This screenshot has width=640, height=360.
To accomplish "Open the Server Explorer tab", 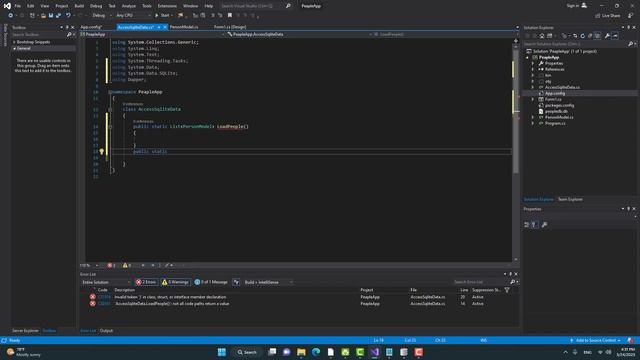I will (x=25, y=331).
